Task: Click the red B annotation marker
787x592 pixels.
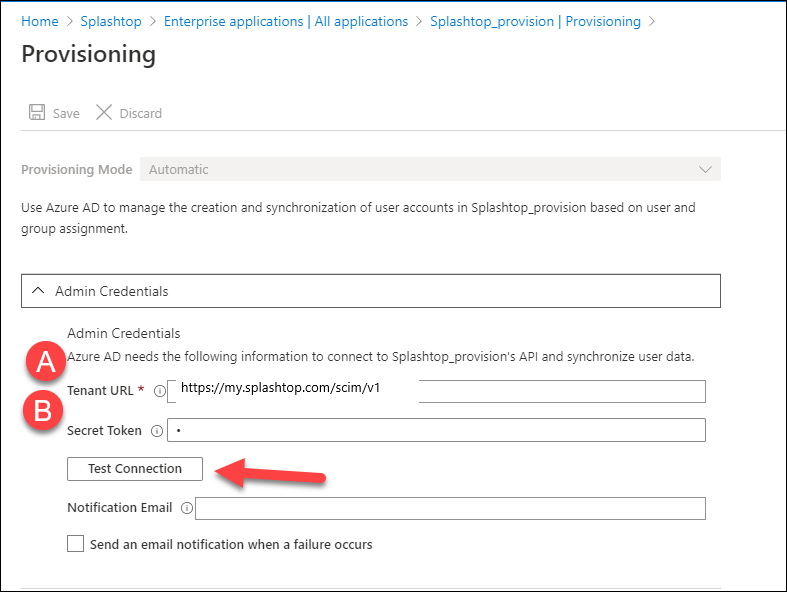Action: (x=43, y=410)
